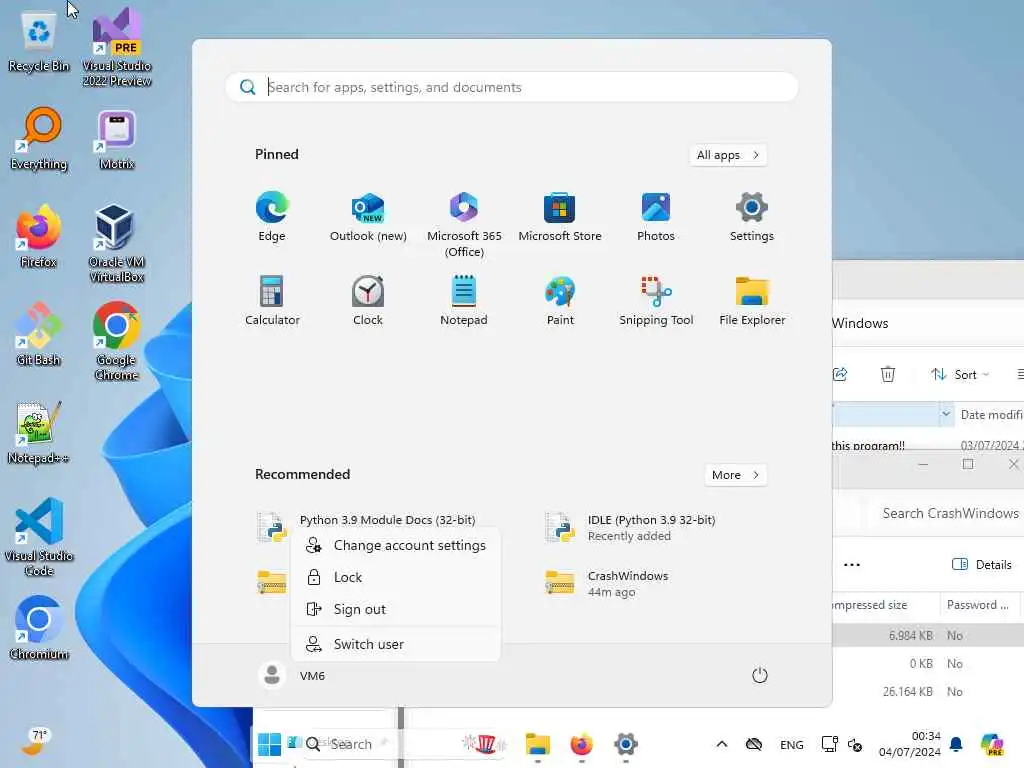Select the row with 6.984 KB size

[928, 635]
